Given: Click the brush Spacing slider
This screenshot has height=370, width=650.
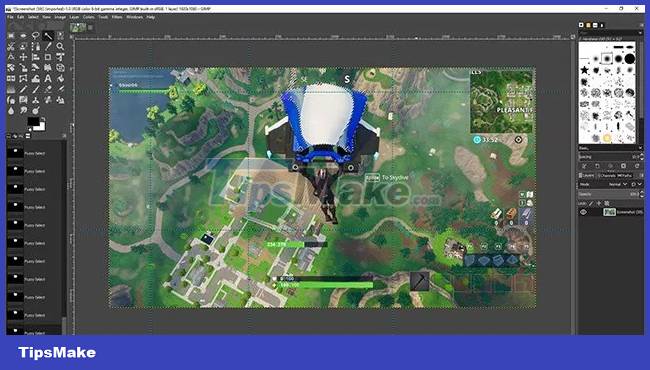Looking at the screenshot, I should tap(609, 157).
